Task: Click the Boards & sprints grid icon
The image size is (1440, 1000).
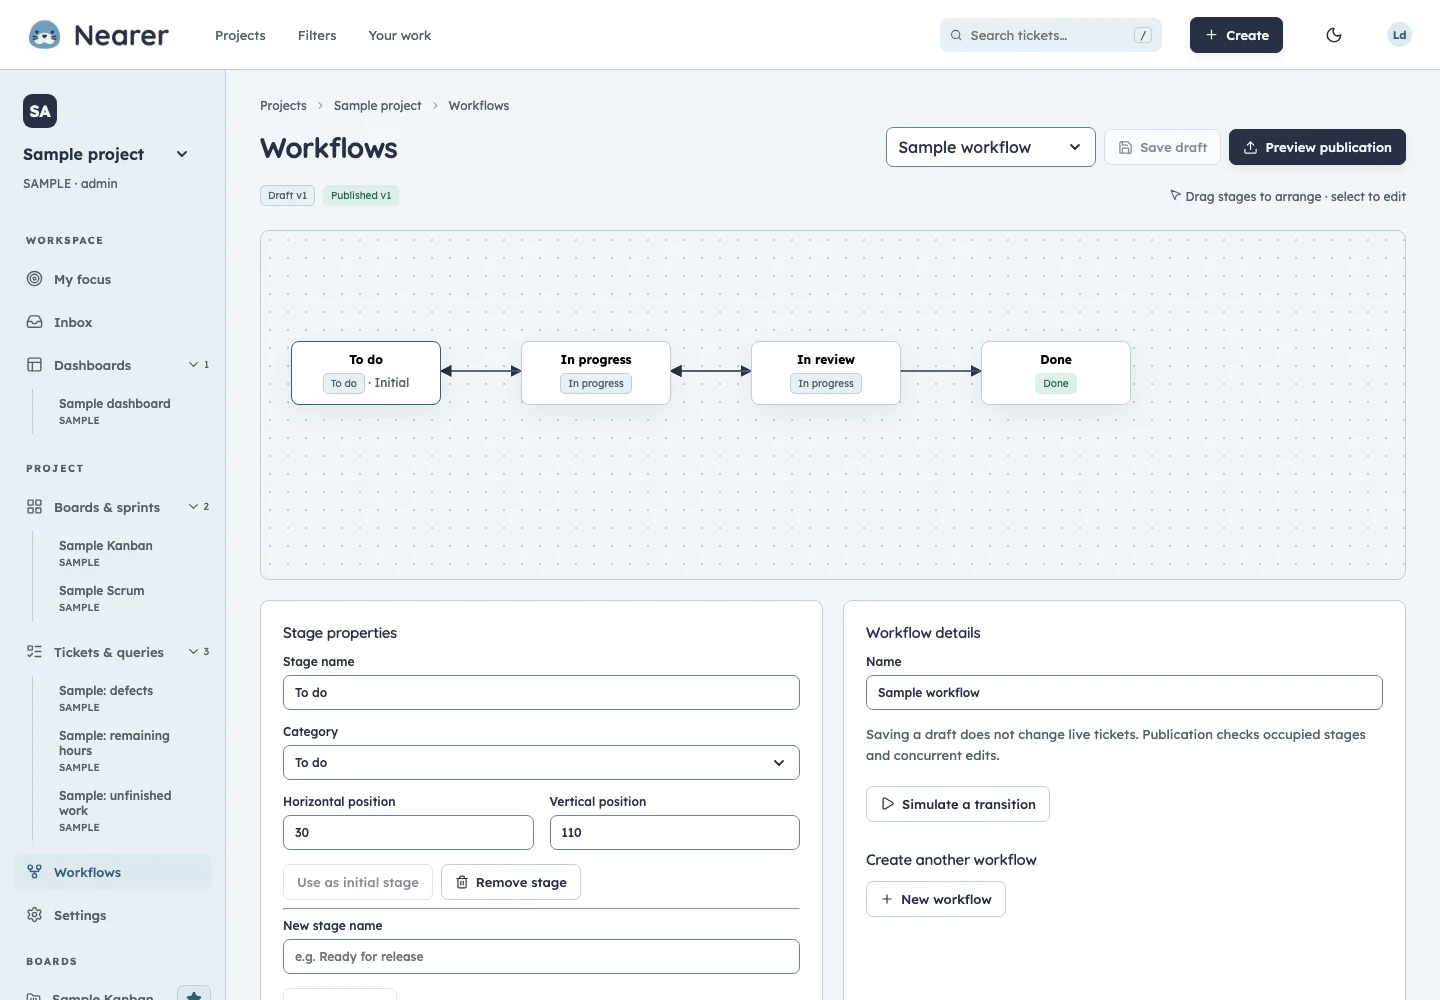Action: [x=34, y=507]
